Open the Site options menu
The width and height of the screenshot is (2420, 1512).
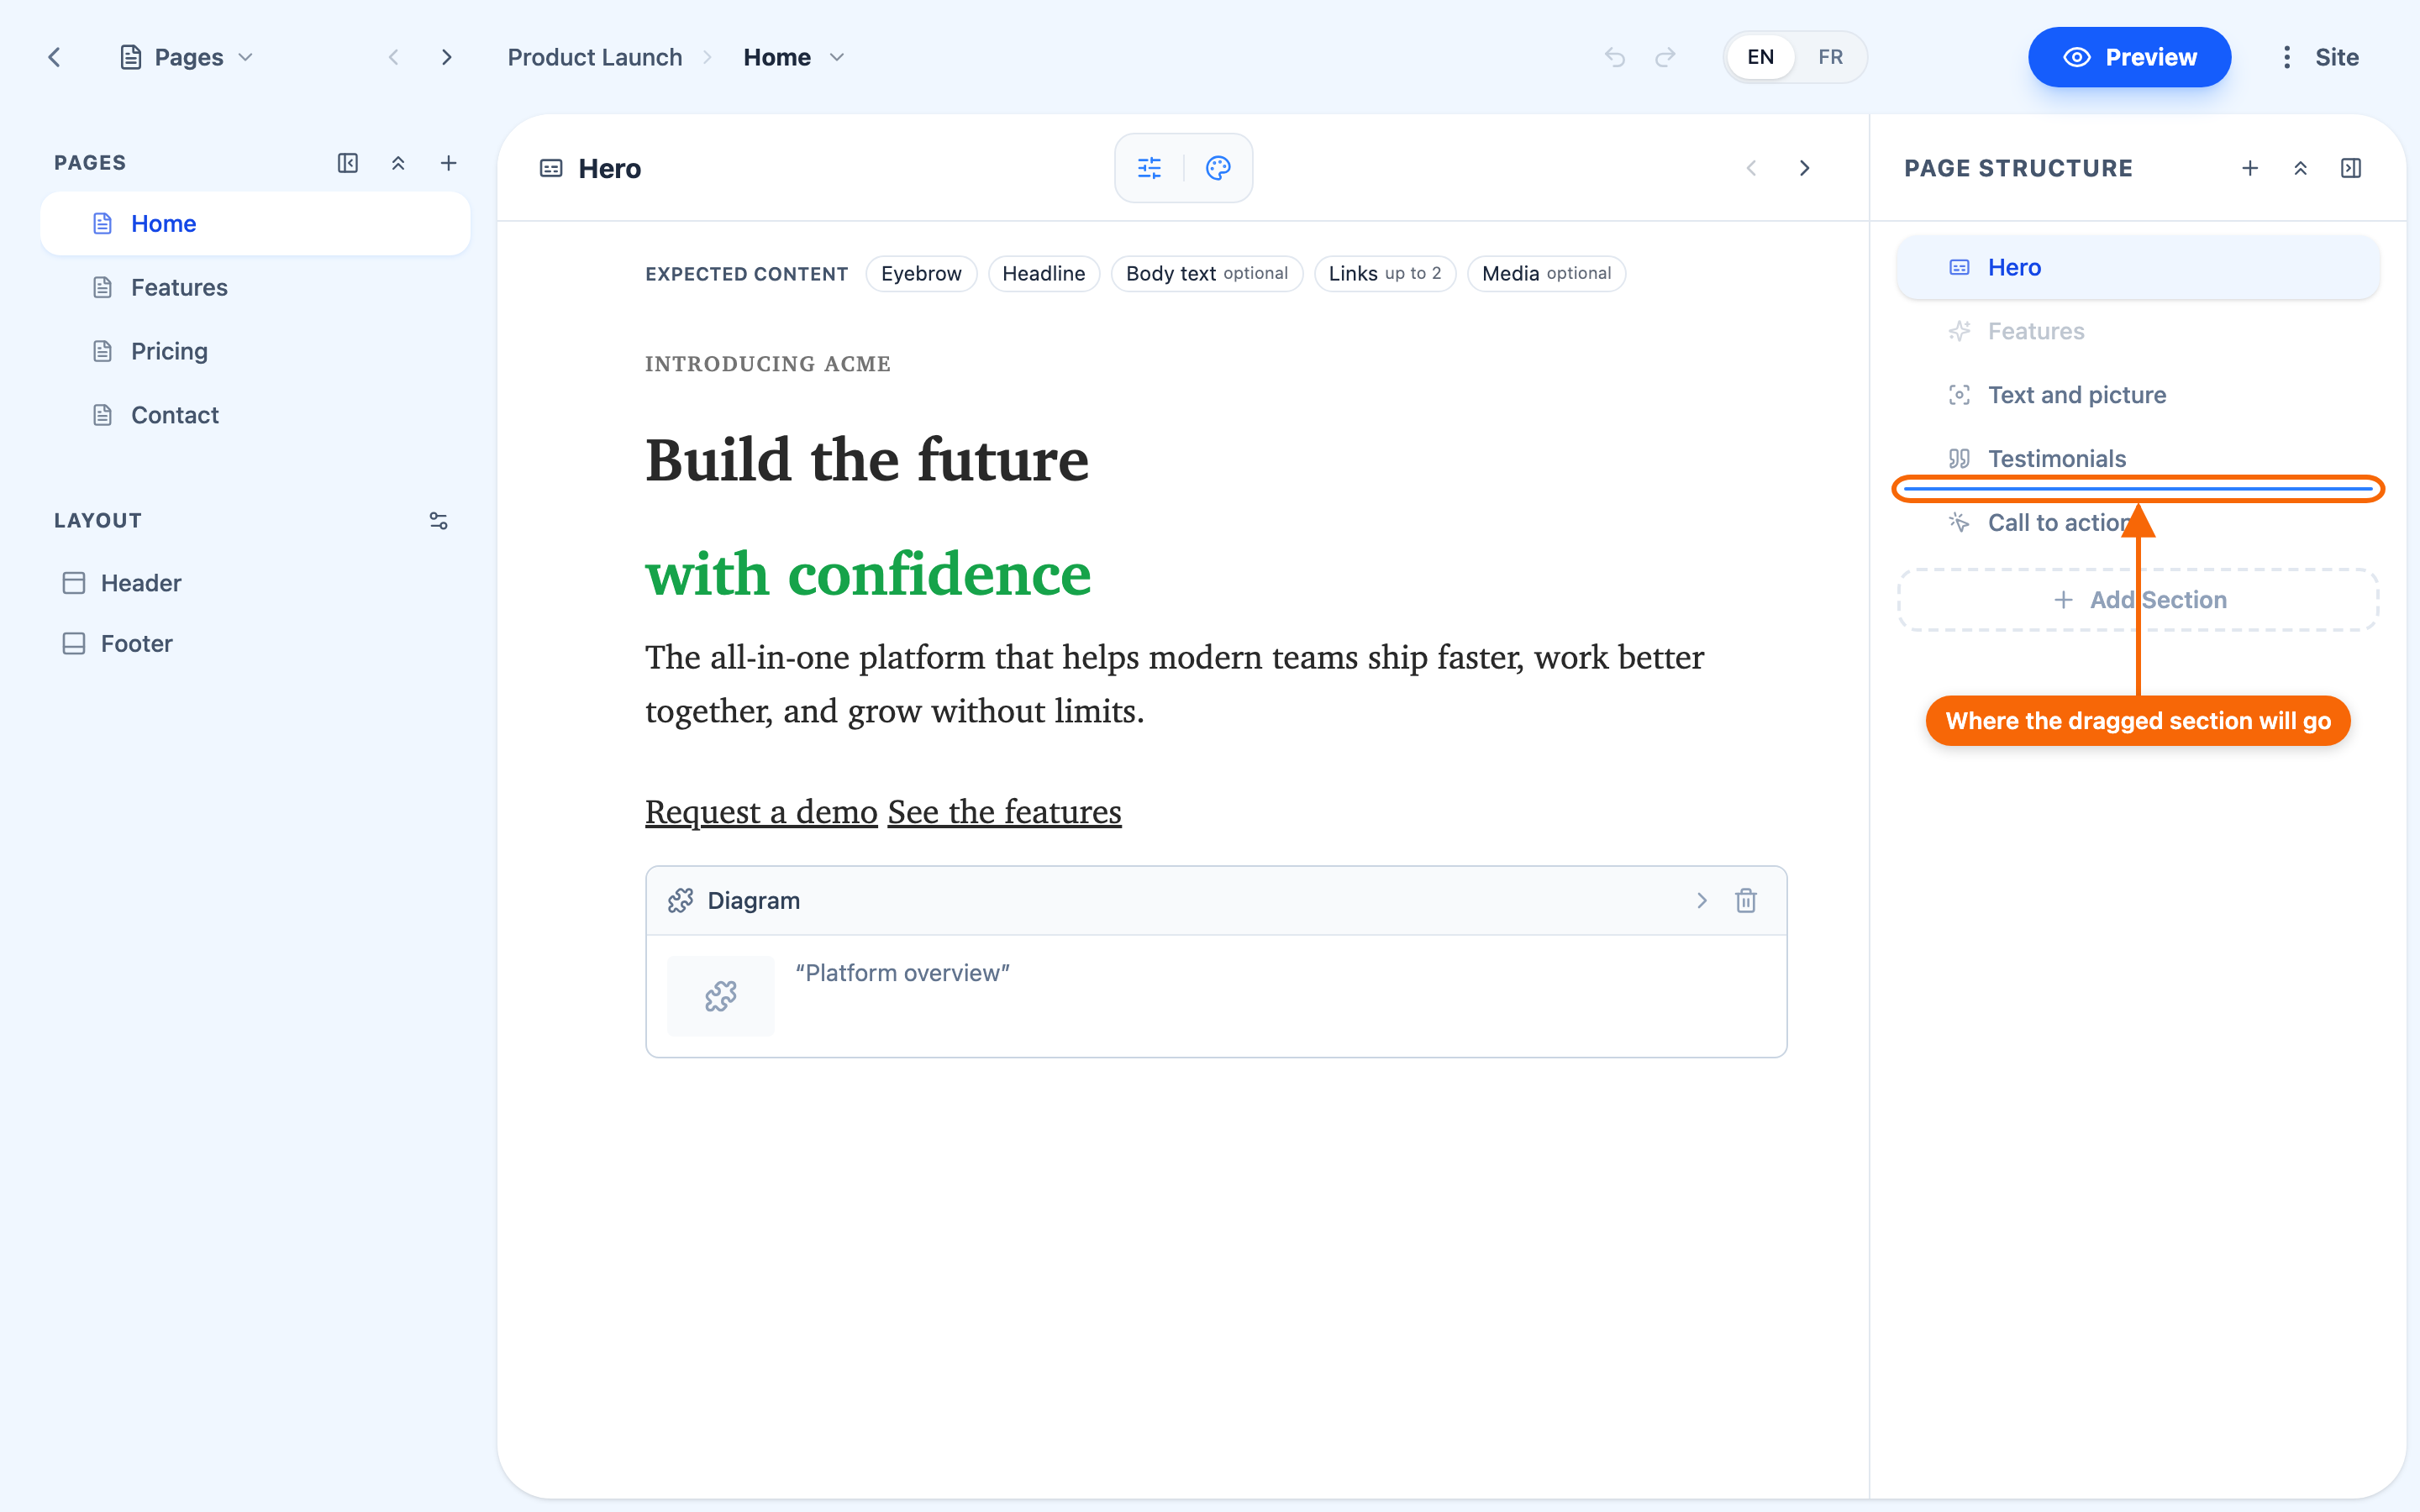click(x=2319, y=57)
